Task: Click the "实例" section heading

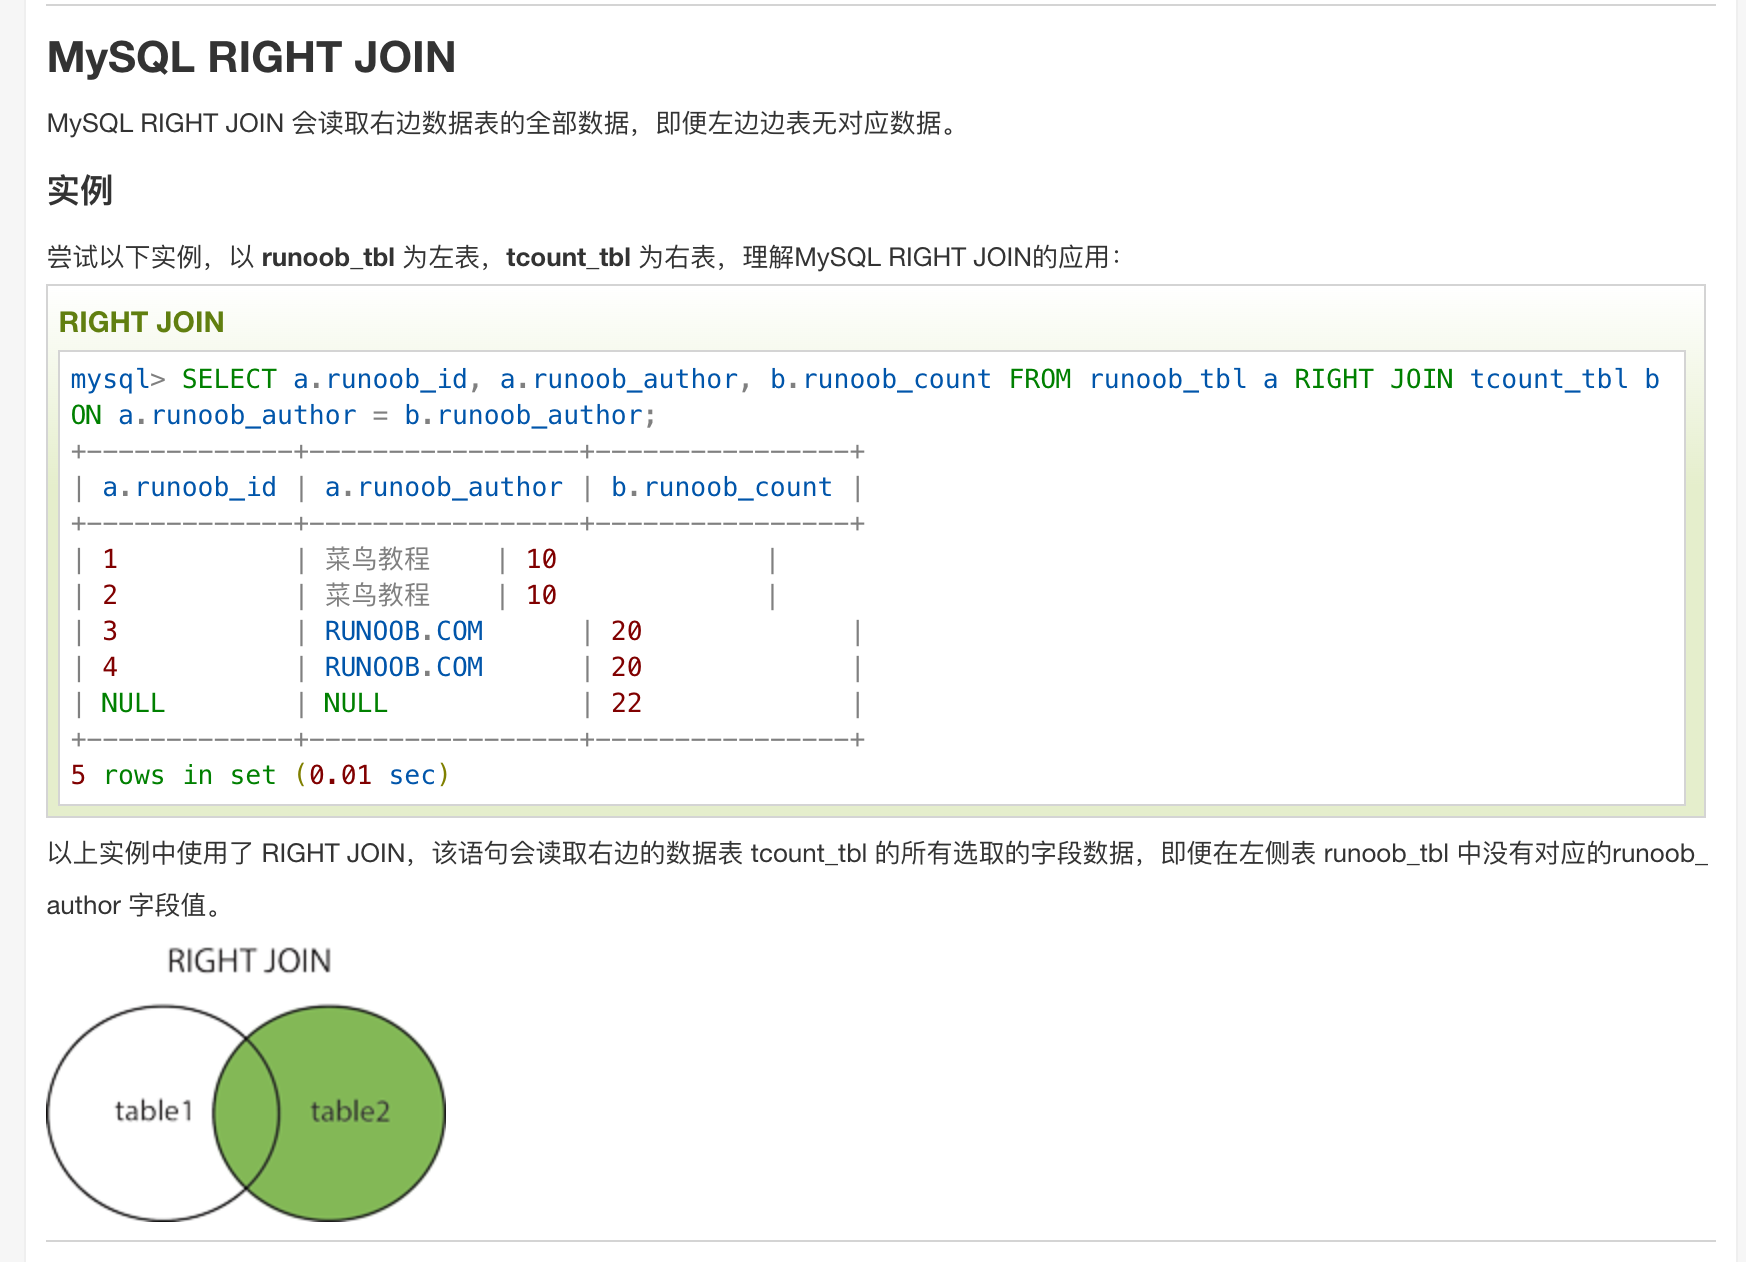Action: pyautogui.click(x=80, y=190)
